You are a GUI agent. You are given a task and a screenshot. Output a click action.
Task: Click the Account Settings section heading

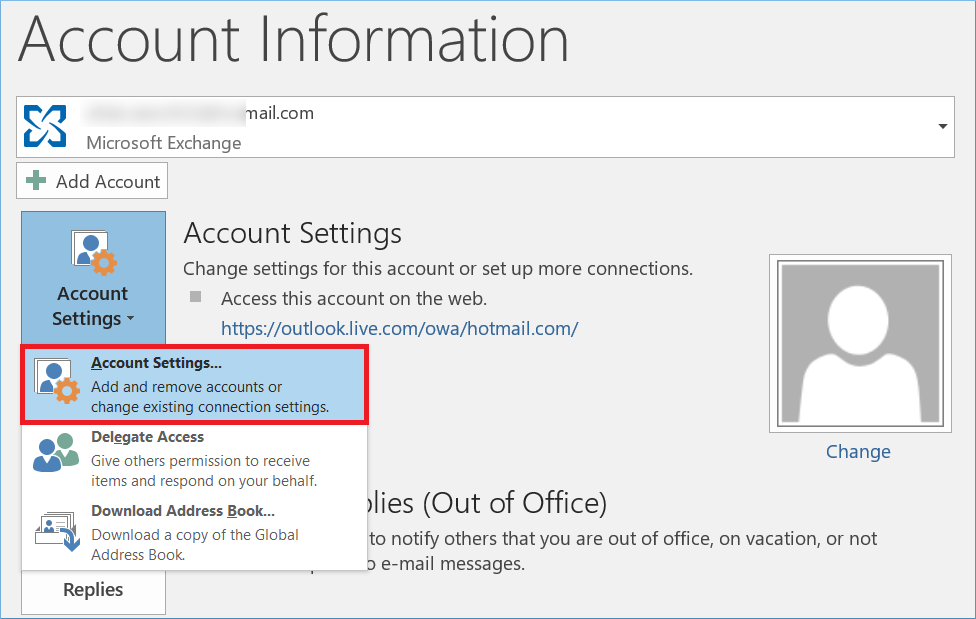pos(292,234)
